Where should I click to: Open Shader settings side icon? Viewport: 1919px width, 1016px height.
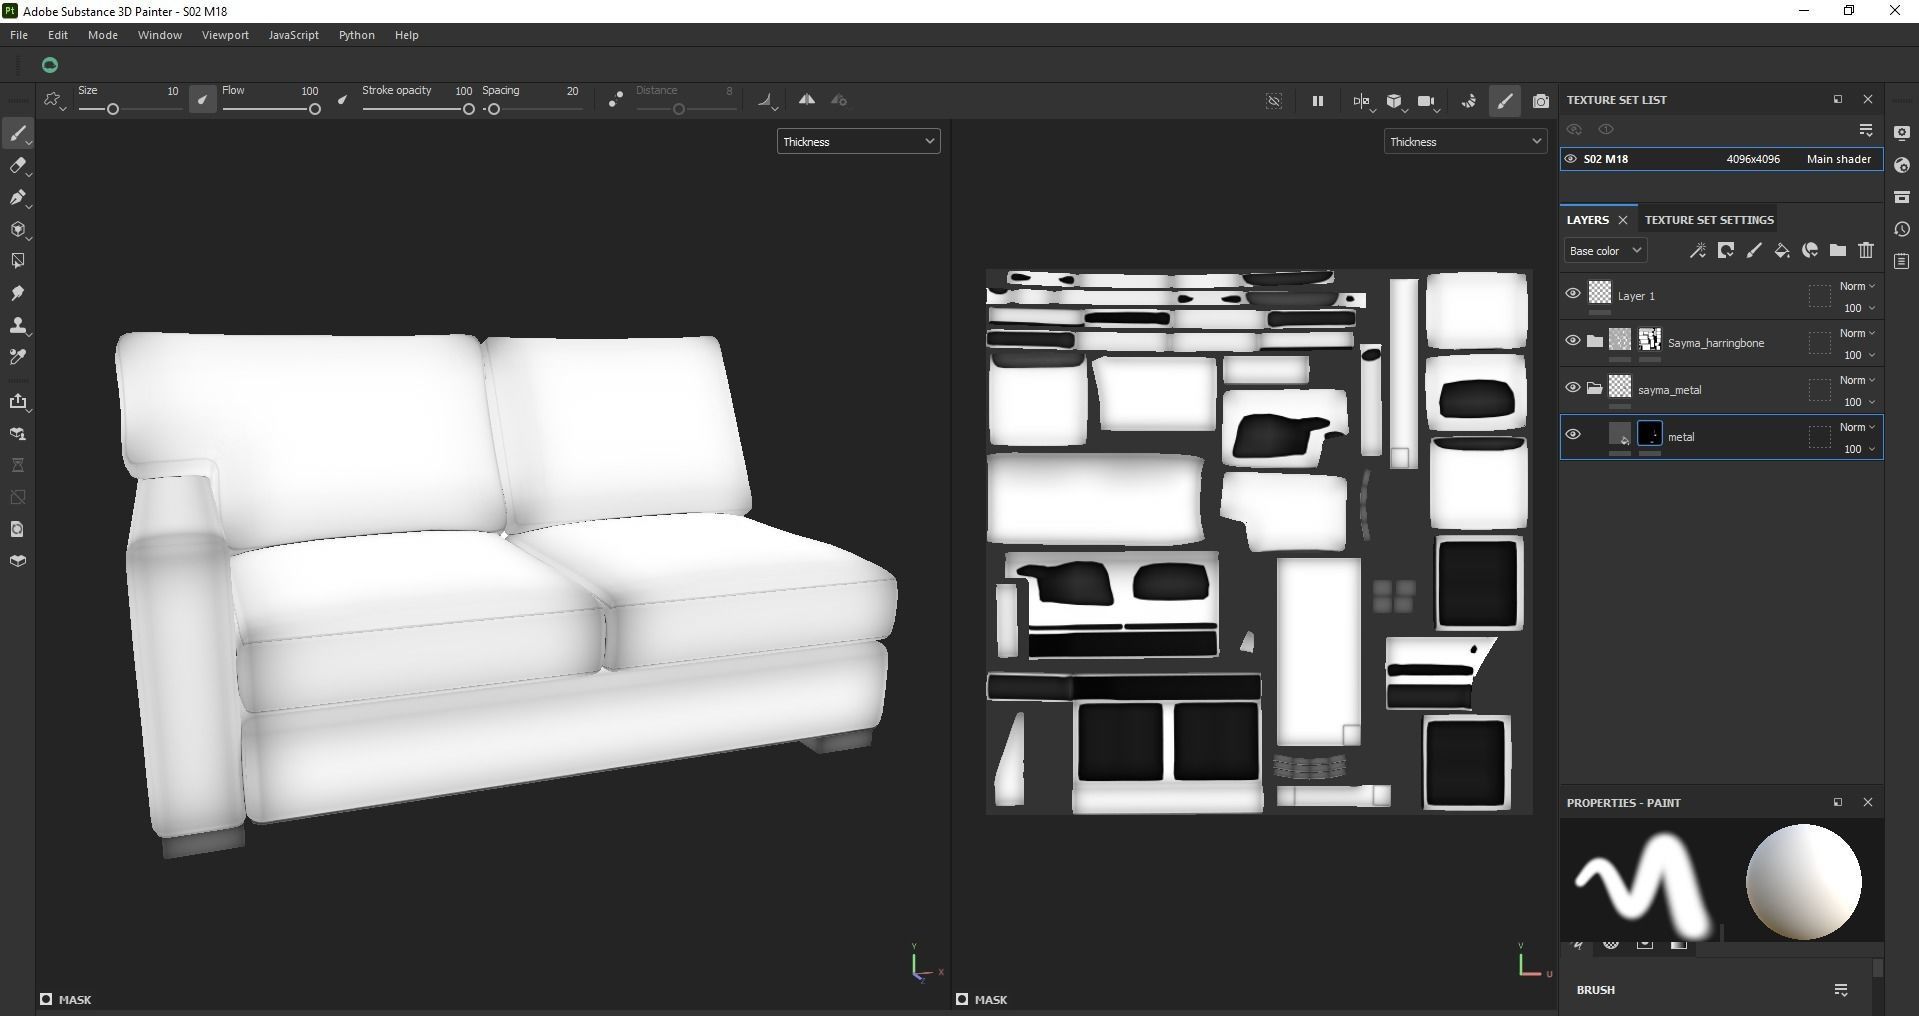[1902, 165]
